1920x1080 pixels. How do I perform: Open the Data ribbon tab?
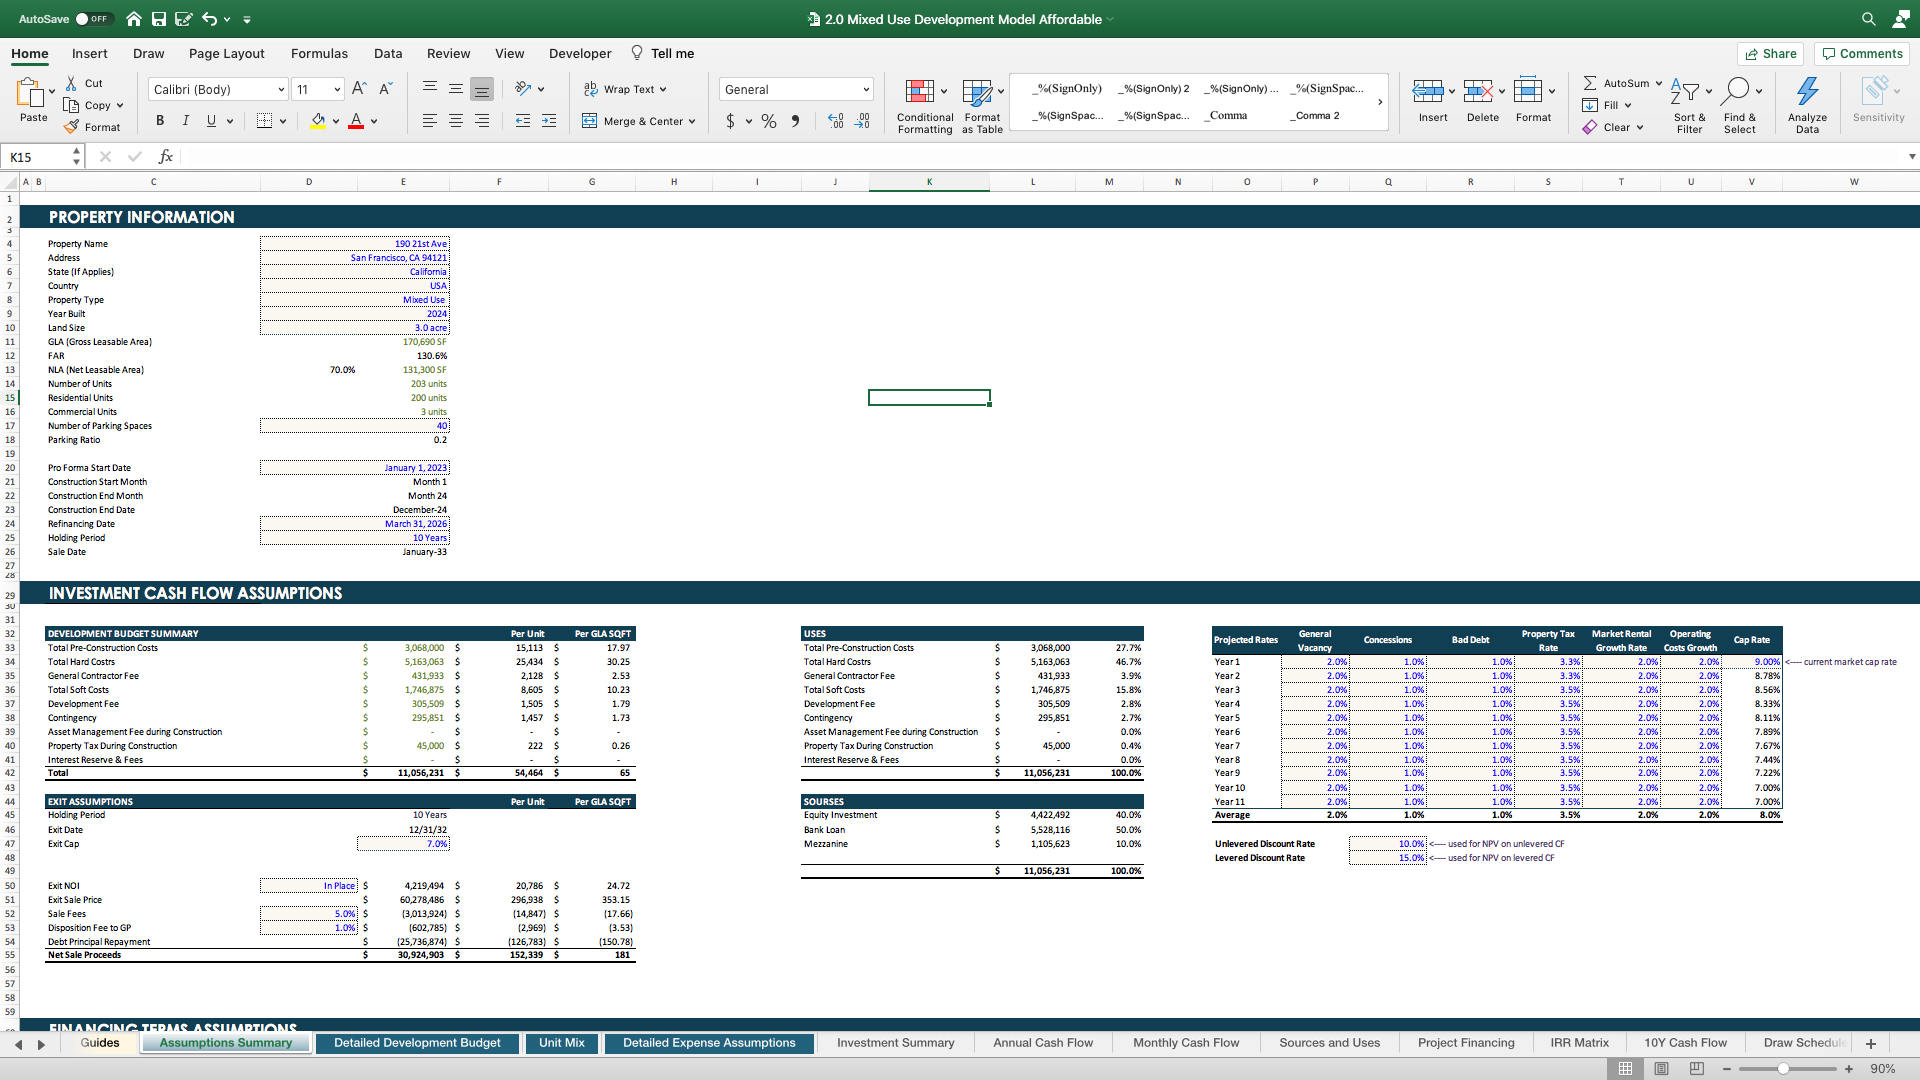click(388, 53)
